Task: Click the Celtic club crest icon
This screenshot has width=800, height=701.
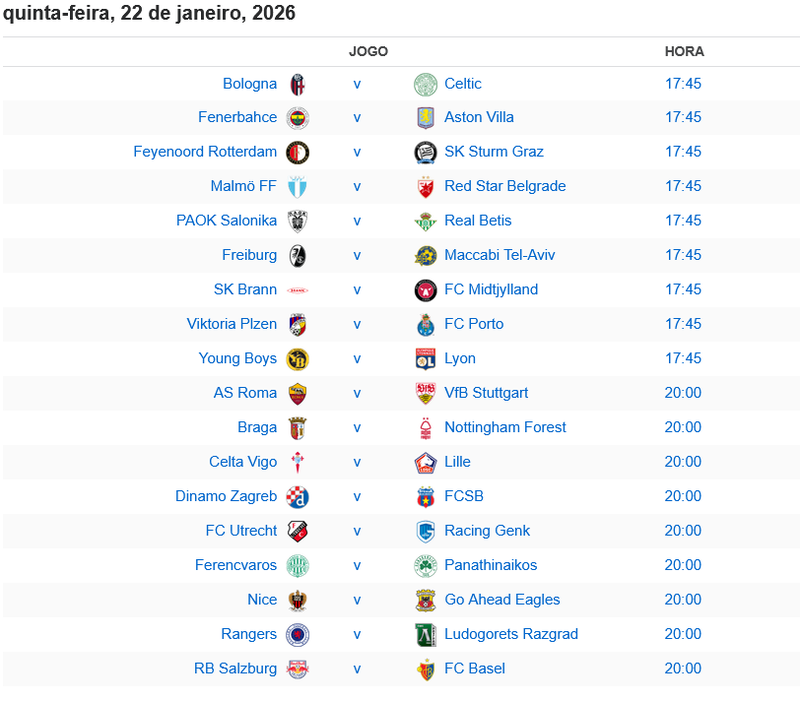Action: [x=426, y=84]
